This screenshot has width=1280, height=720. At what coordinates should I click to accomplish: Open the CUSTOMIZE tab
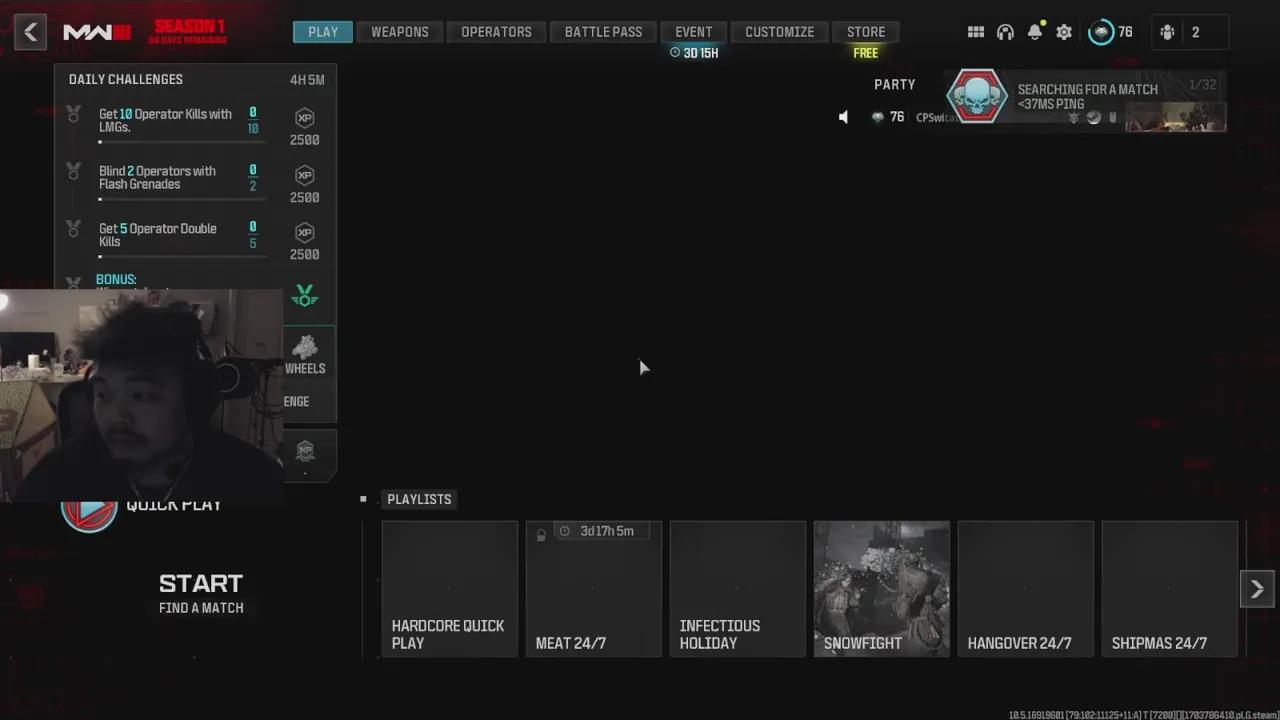pyautogui.click(x=779, y=32)
